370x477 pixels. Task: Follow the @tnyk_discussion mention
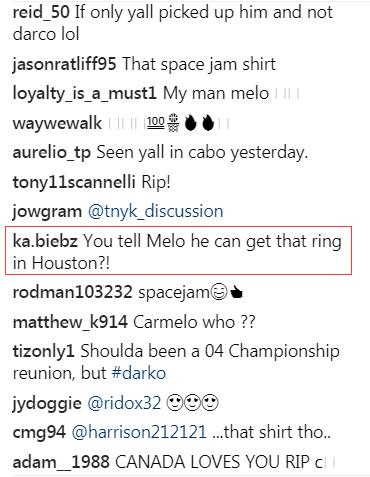click(155, 212)
